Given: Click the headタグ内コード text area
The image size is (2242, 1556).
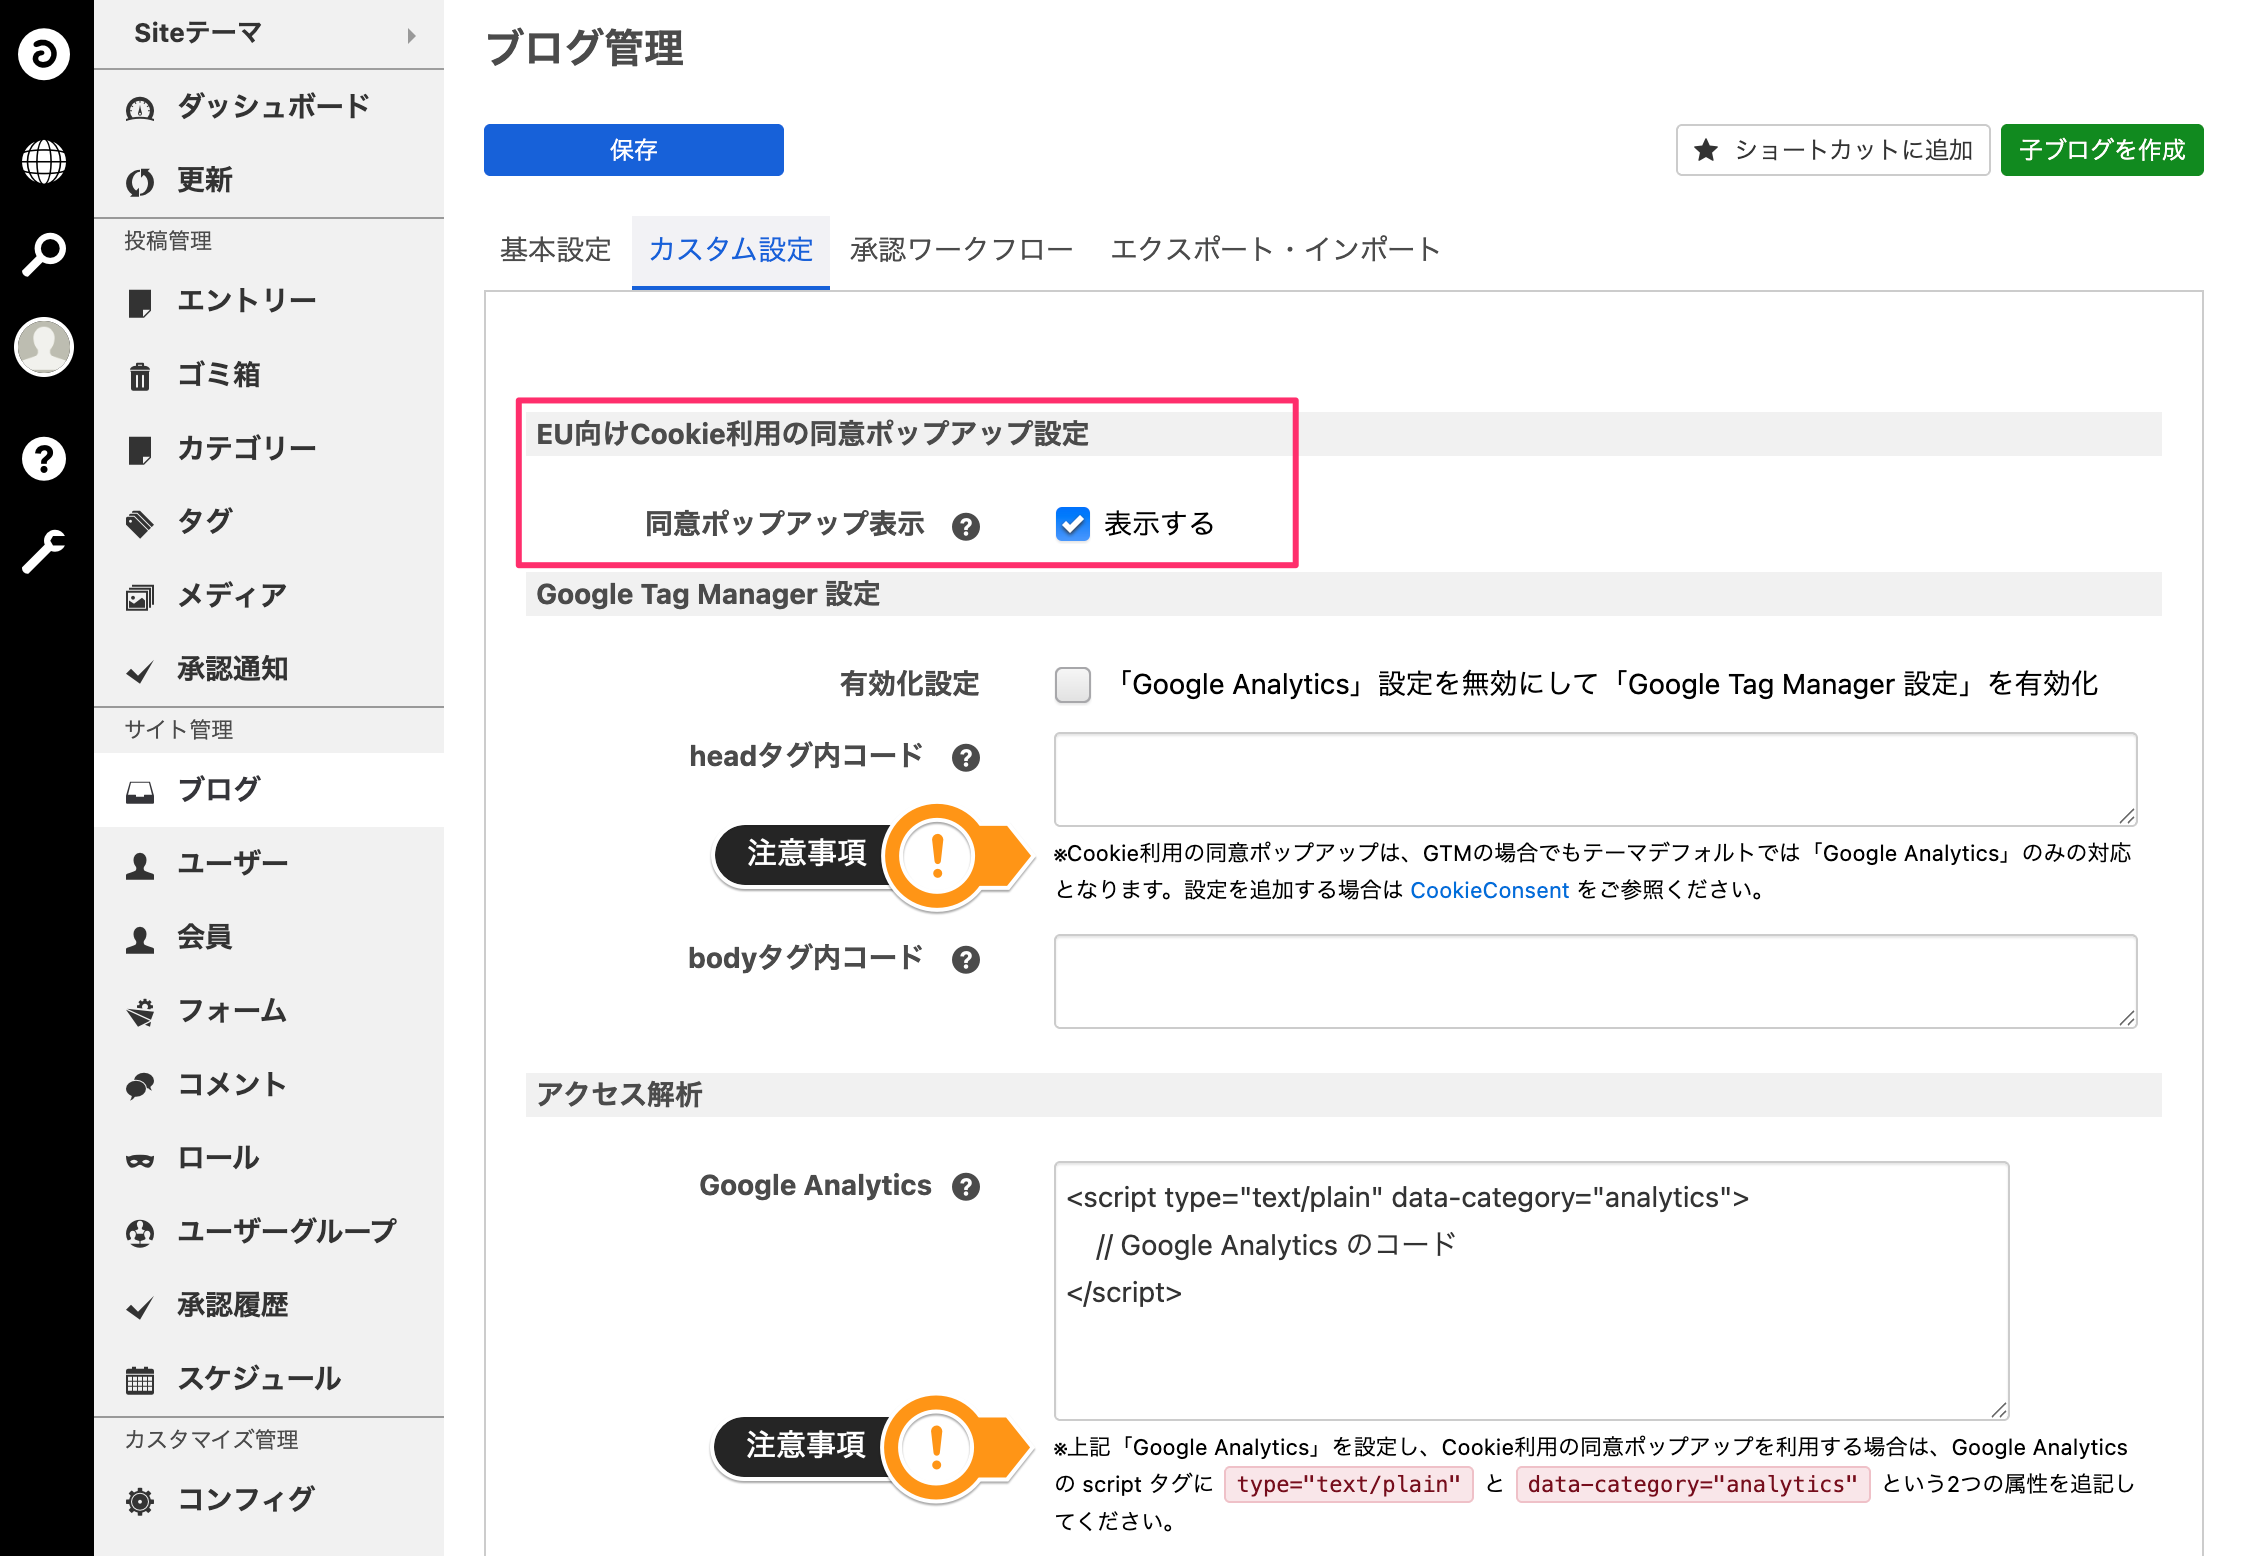Looking at the screenshot, I should click(1594, 779).
